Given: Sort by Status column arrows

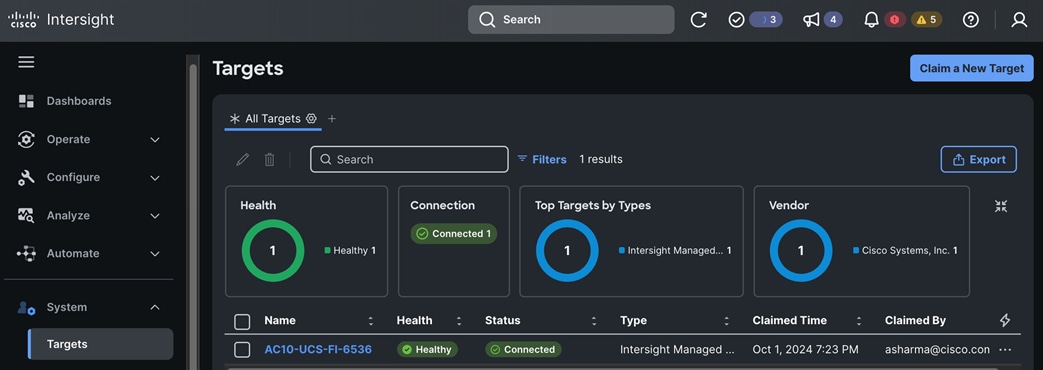Looking at the screenshot, I should coord(593,321).
